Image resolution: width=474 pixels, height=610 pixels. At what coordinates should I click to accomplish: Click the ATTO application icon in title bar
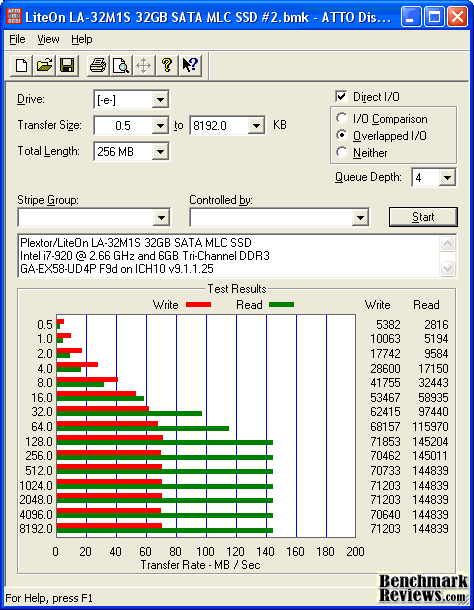pyautogui.click(x=14, y=17)
